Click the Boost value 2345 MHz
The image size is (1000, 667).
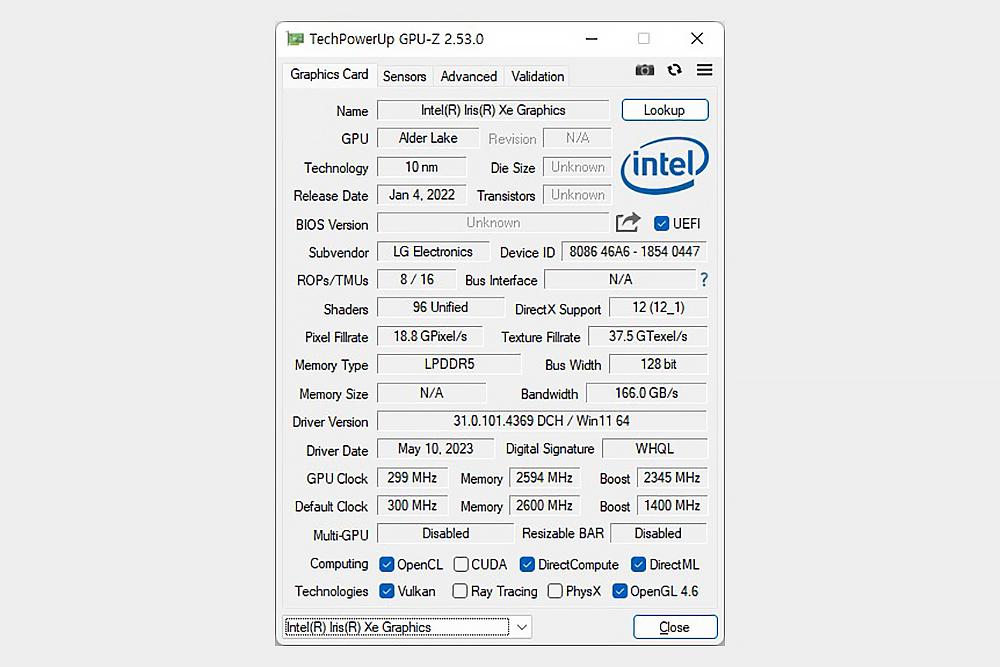tap(672, 478)
